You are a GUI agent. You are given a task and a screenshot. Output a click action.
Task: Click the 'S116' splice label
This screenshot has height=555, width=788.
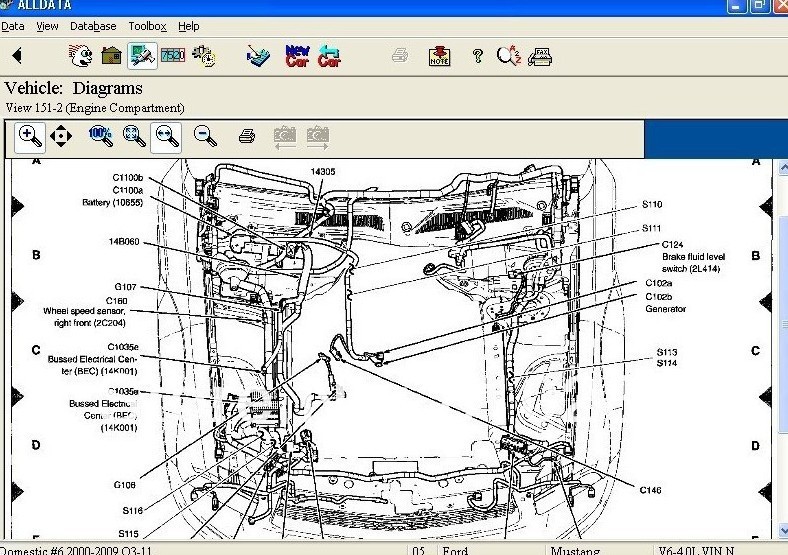point(133,510)
